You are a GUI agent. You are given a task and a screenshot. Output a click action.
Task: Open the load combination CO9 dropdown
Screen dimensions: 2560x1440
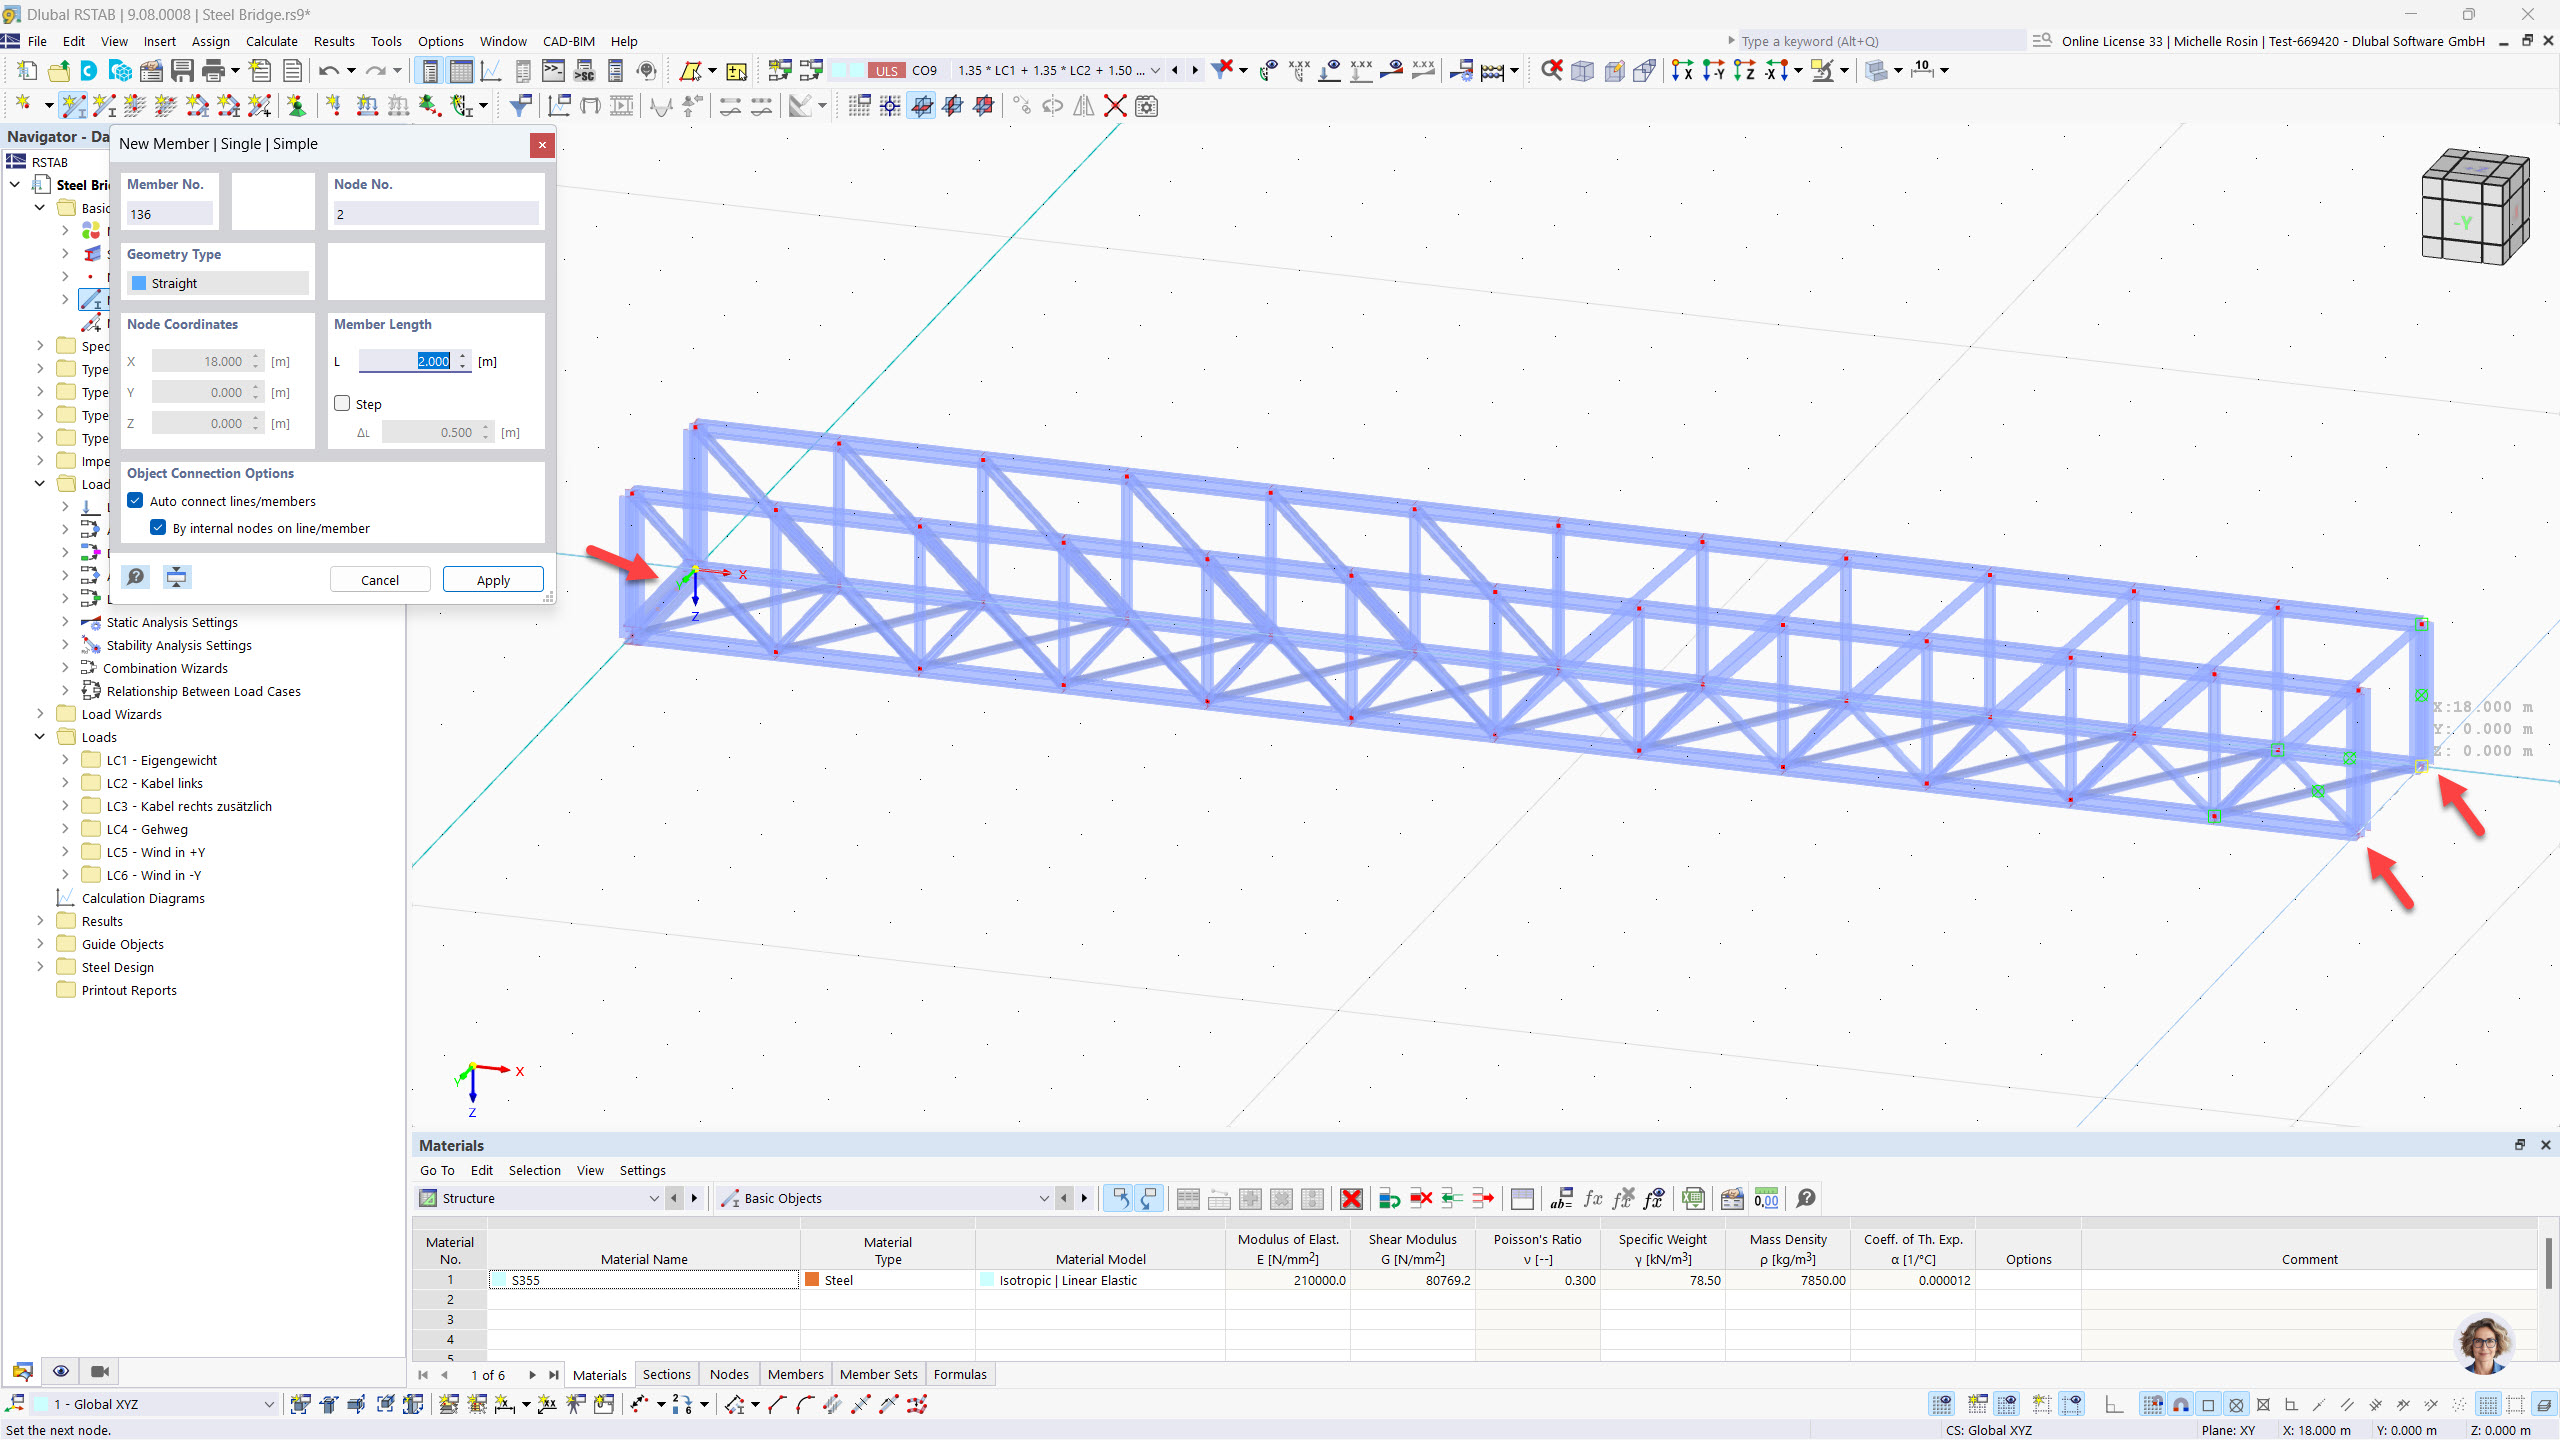pos(1155,71)
